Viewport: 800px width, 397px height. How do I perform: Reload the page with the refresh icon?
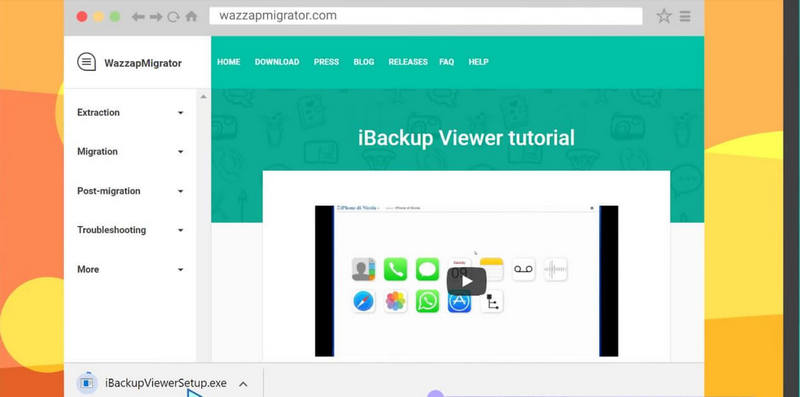coord(173,17)
